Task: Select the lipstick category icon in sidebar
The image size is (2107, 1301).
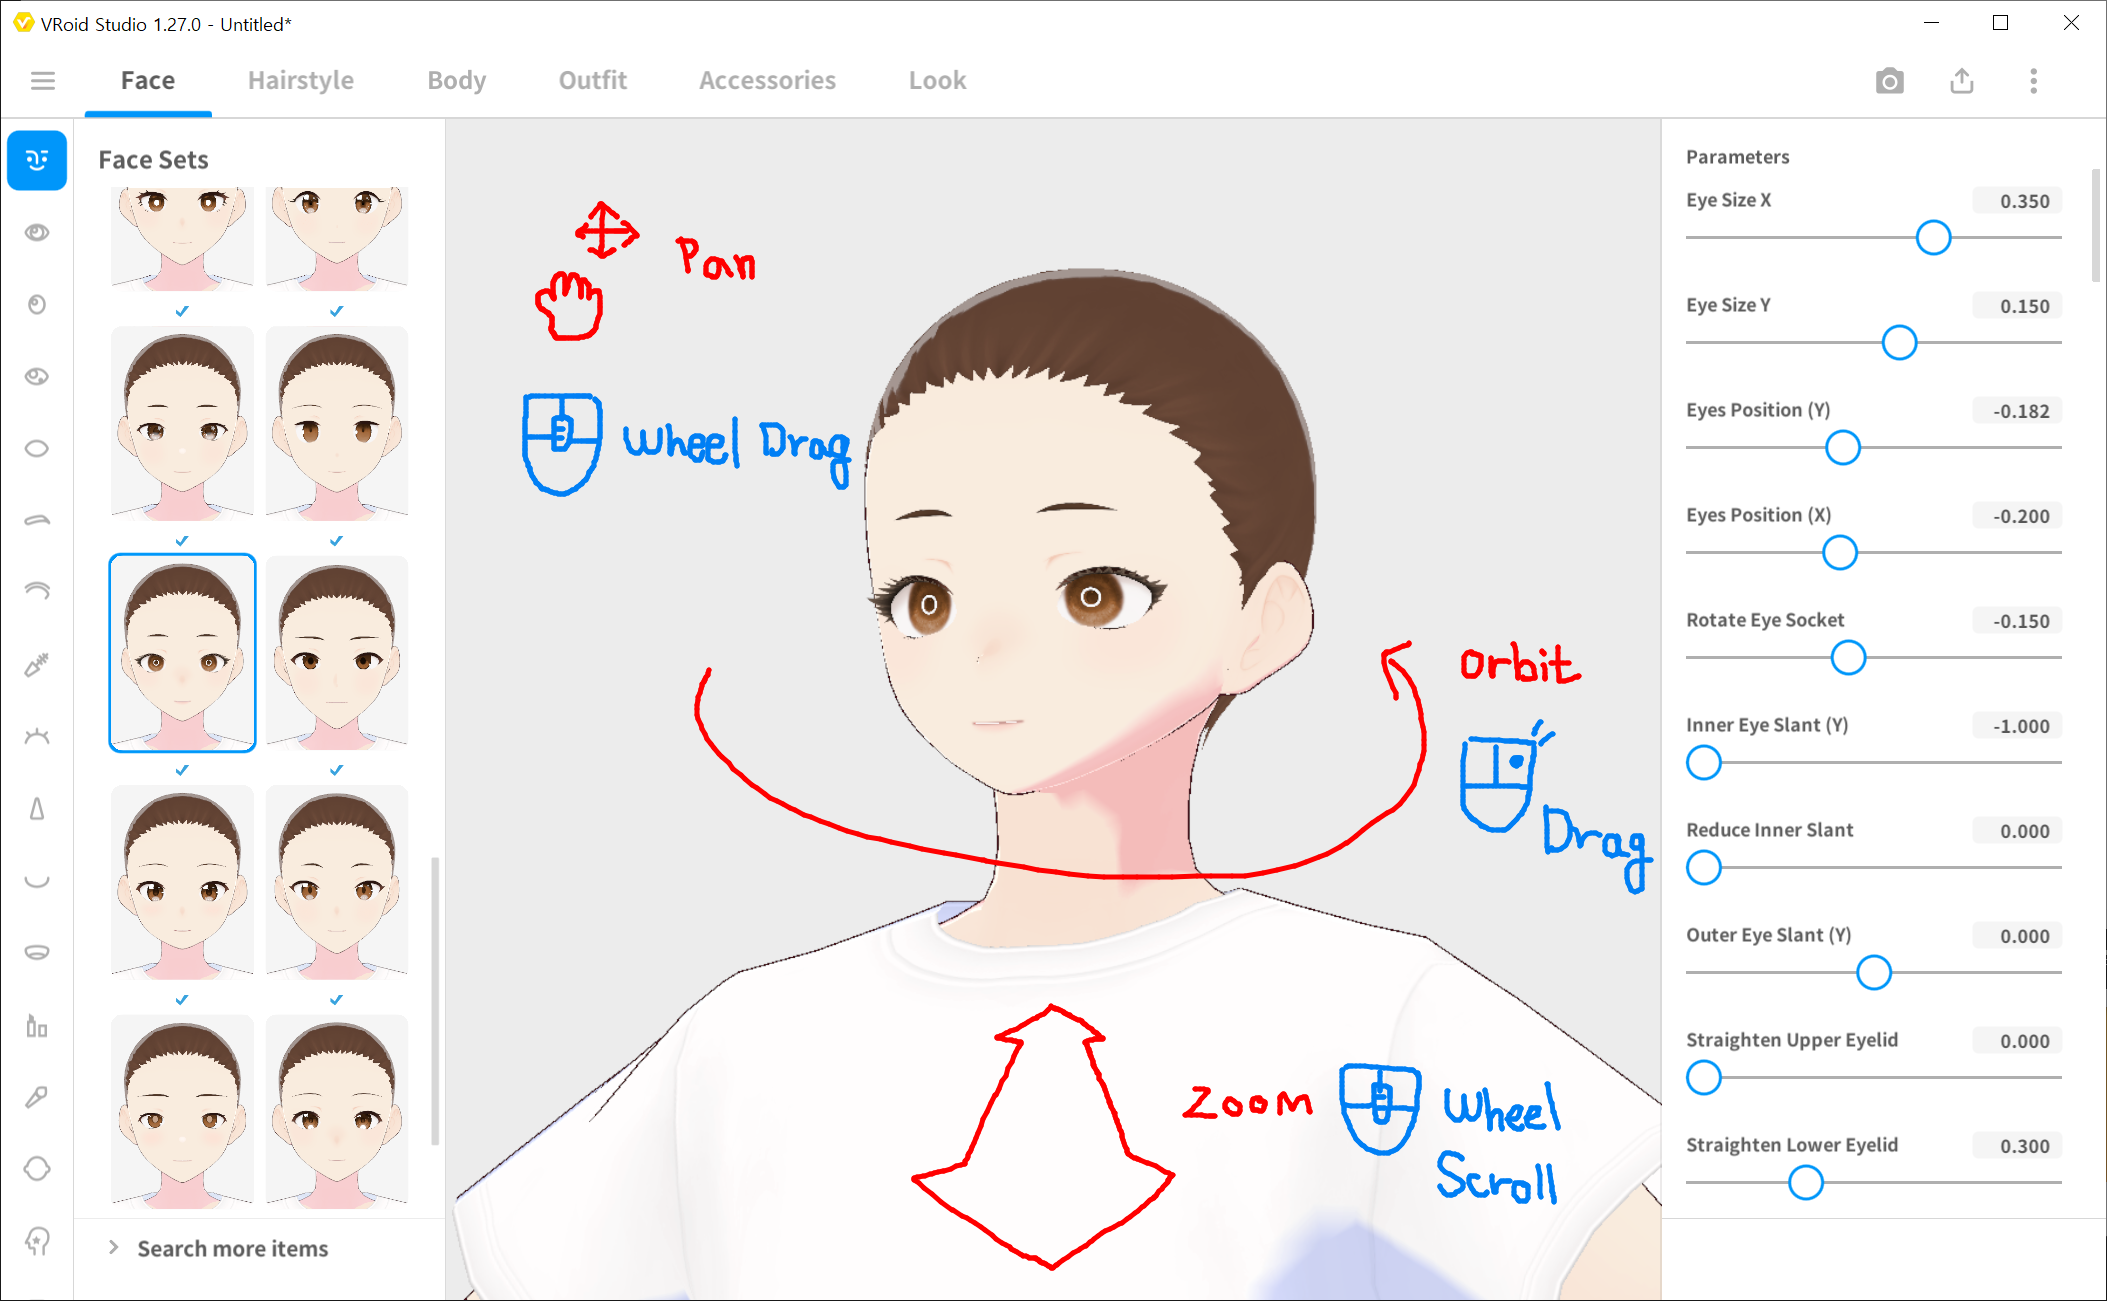Action: [37, 1026]
